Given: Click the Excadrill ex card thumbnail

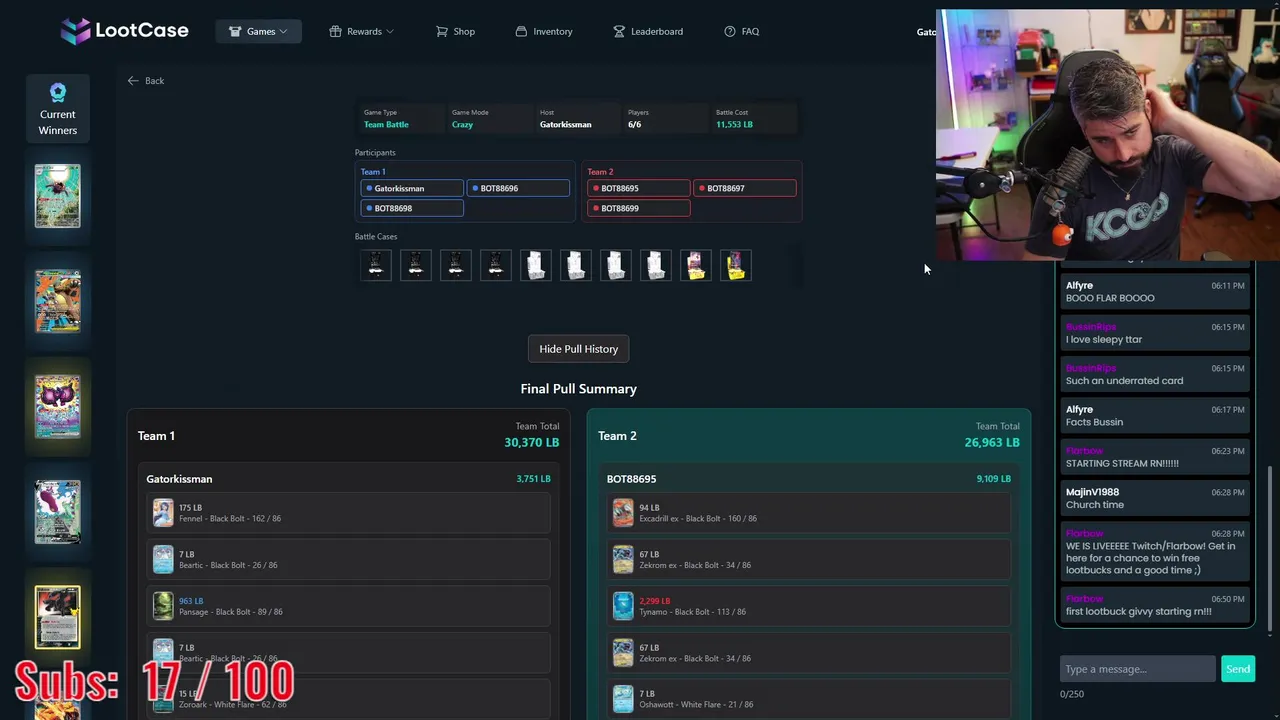Looking at the screenshot, I should 623,513.
